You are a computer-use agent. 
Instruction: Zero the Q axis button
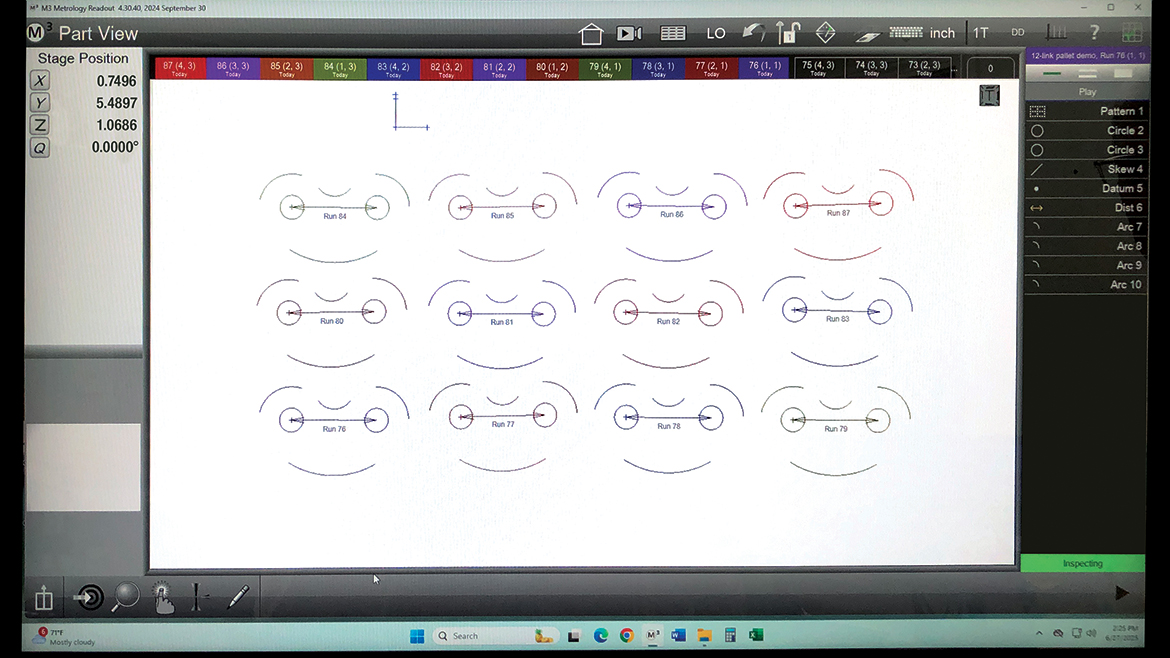coord(40,148)
